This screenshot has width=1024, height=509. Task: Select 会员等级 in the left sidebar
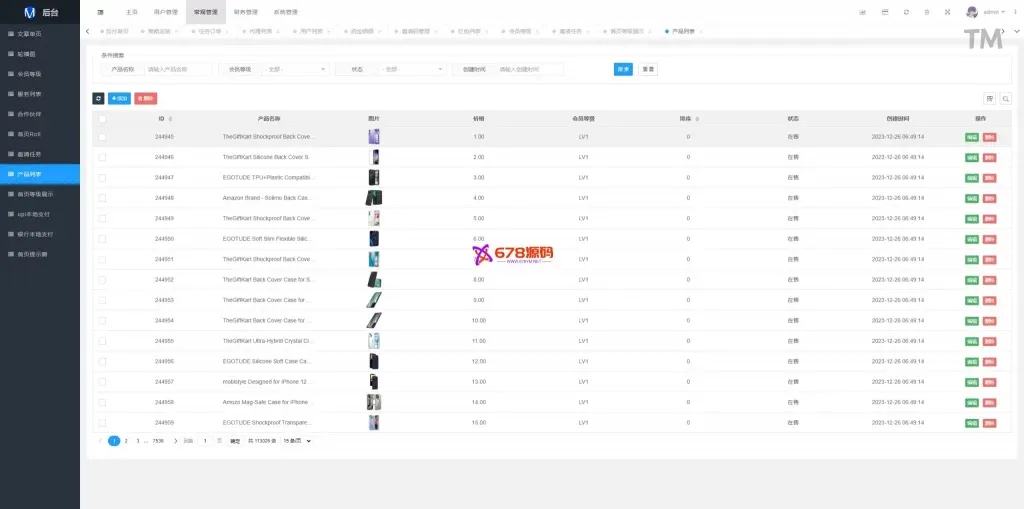click(x=30, y=74)
